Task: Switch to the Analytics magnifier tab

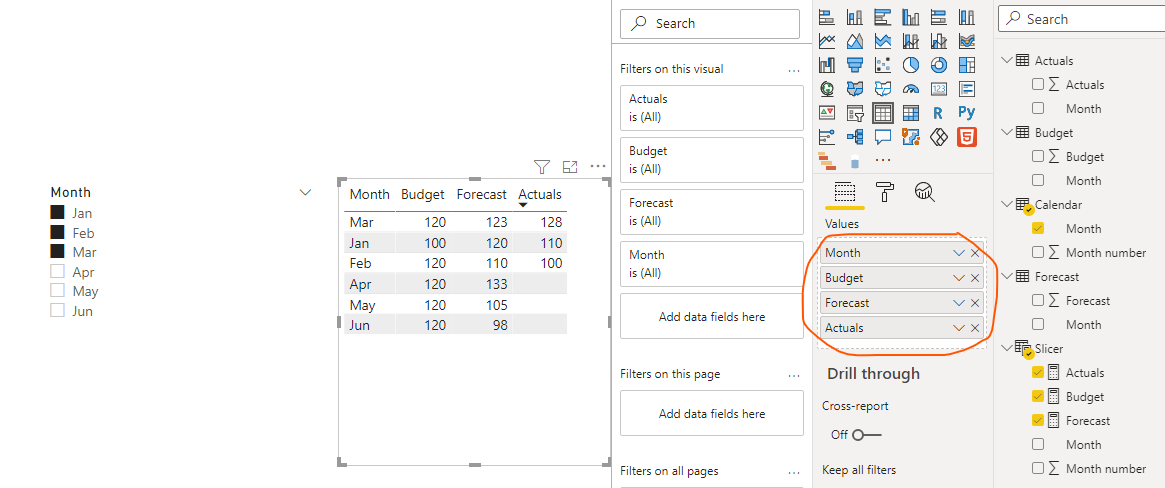Action: pos(924,192)
